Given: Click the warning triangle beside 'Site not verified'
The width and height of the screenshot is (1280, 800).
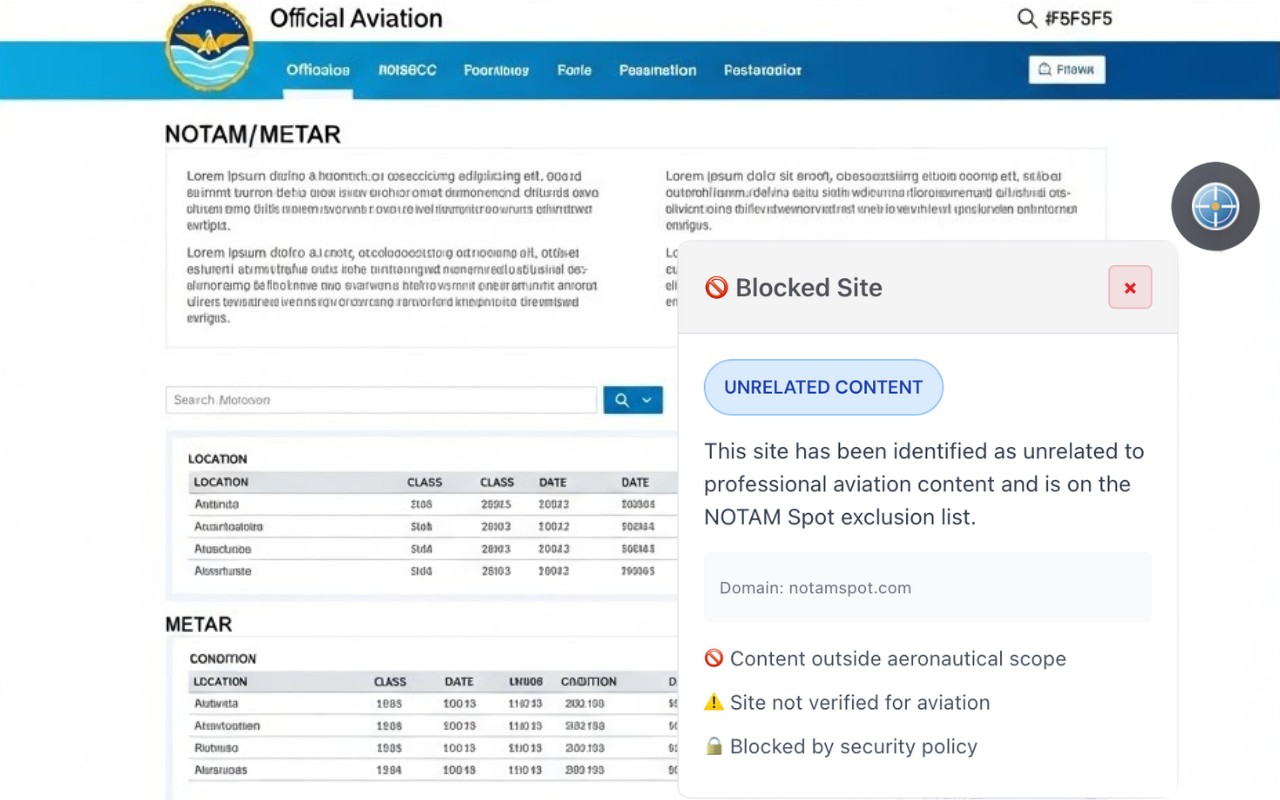Looking at the screenshot, I should click(x=714, y=702).
